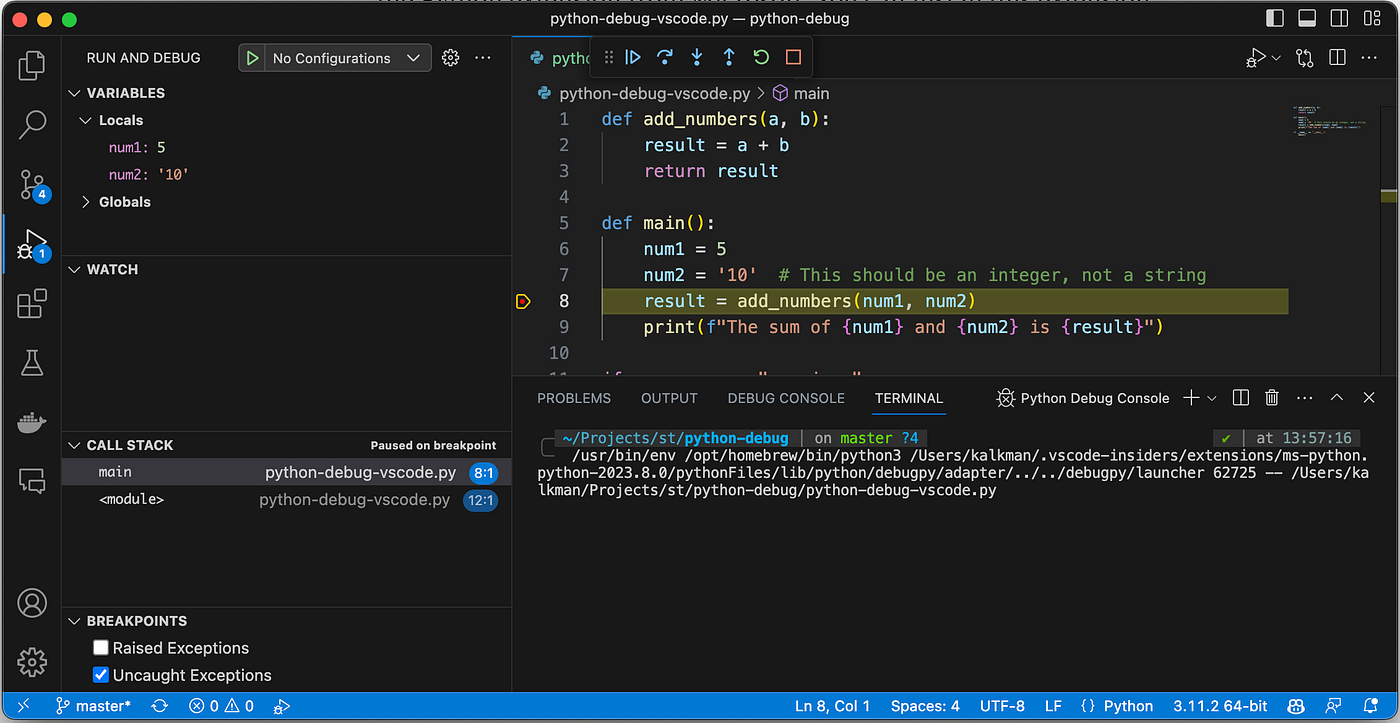Click the Python 3.11.2 64-bit interpreter selector
Image resolution: width=1400 pixels, height=723 pixels.
[x=1217, y=706]
